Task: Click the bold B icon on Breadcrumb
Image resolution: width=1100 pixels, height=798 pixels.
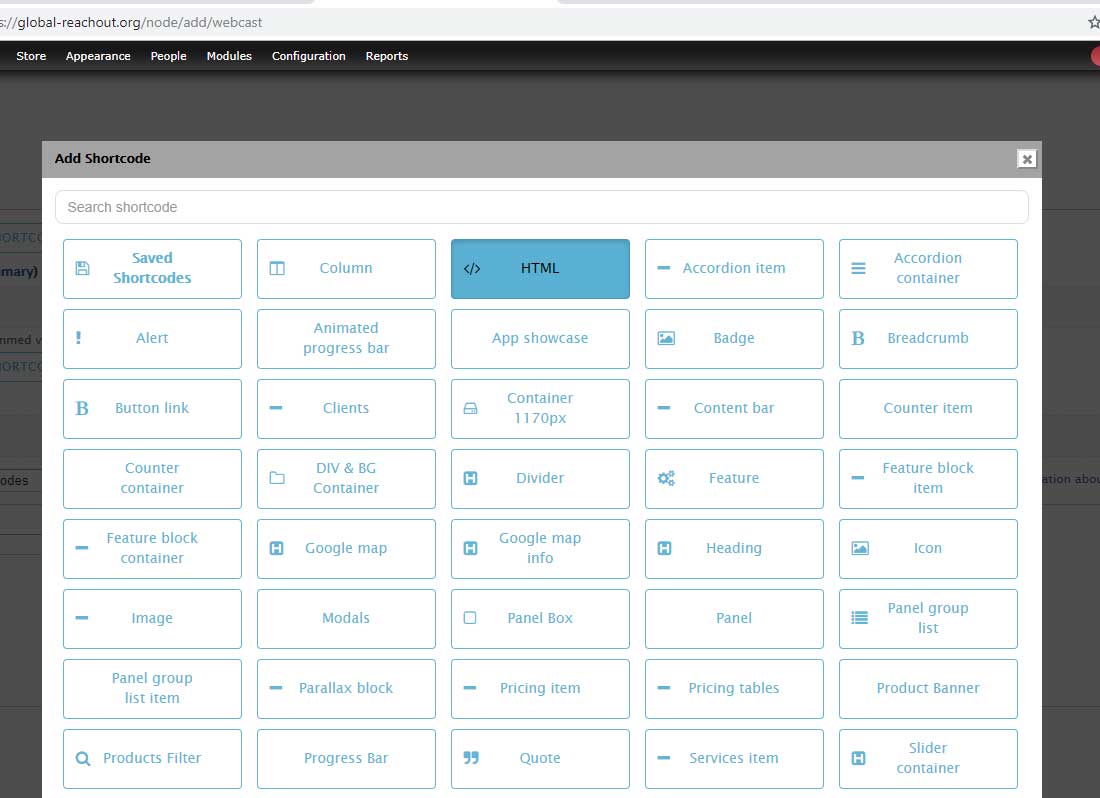Action: 858,338
